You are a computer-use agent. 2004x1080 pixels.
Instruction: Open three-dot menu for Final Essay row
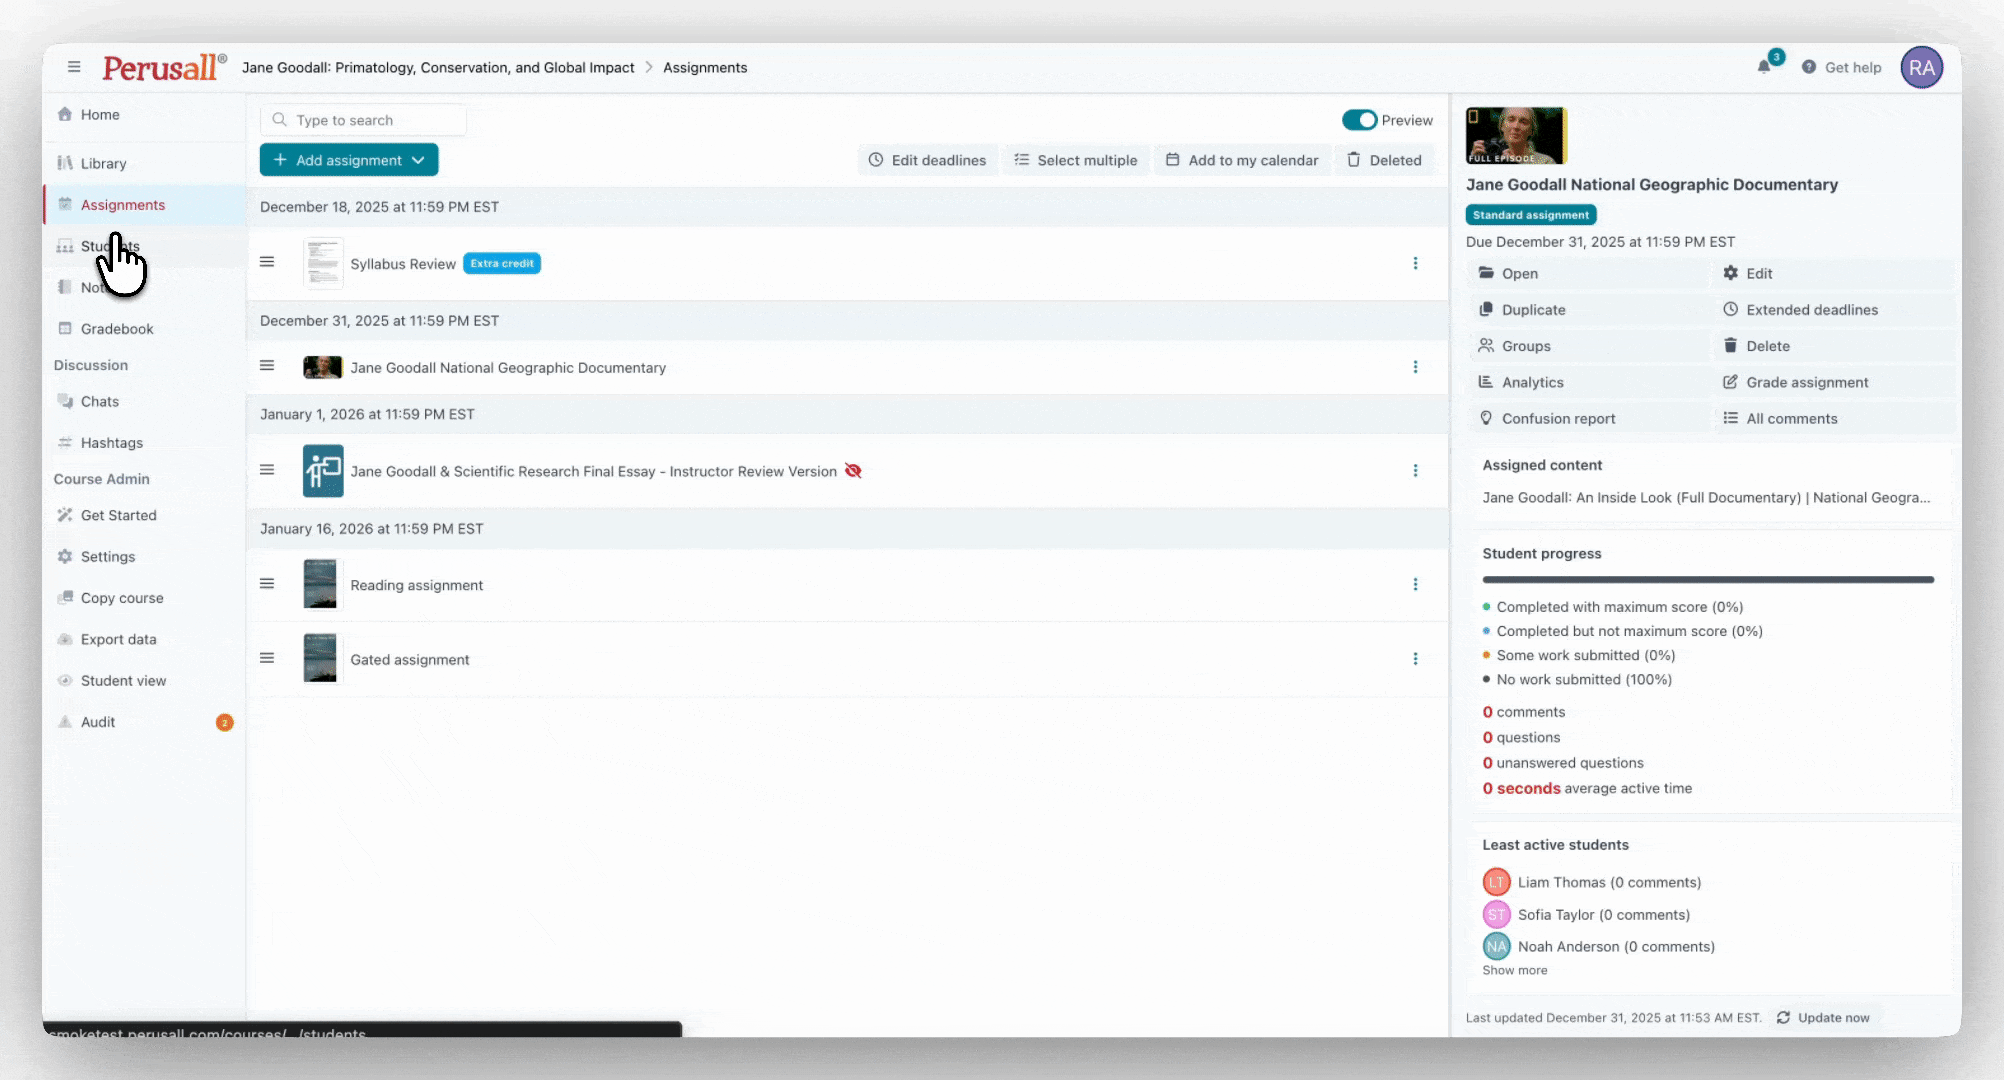(1415, 470)
